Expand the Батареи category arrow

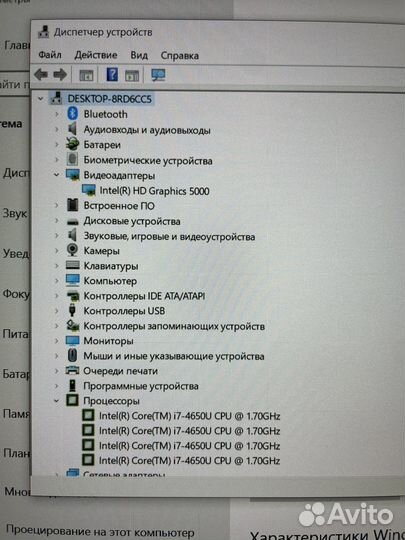point(57,144)
